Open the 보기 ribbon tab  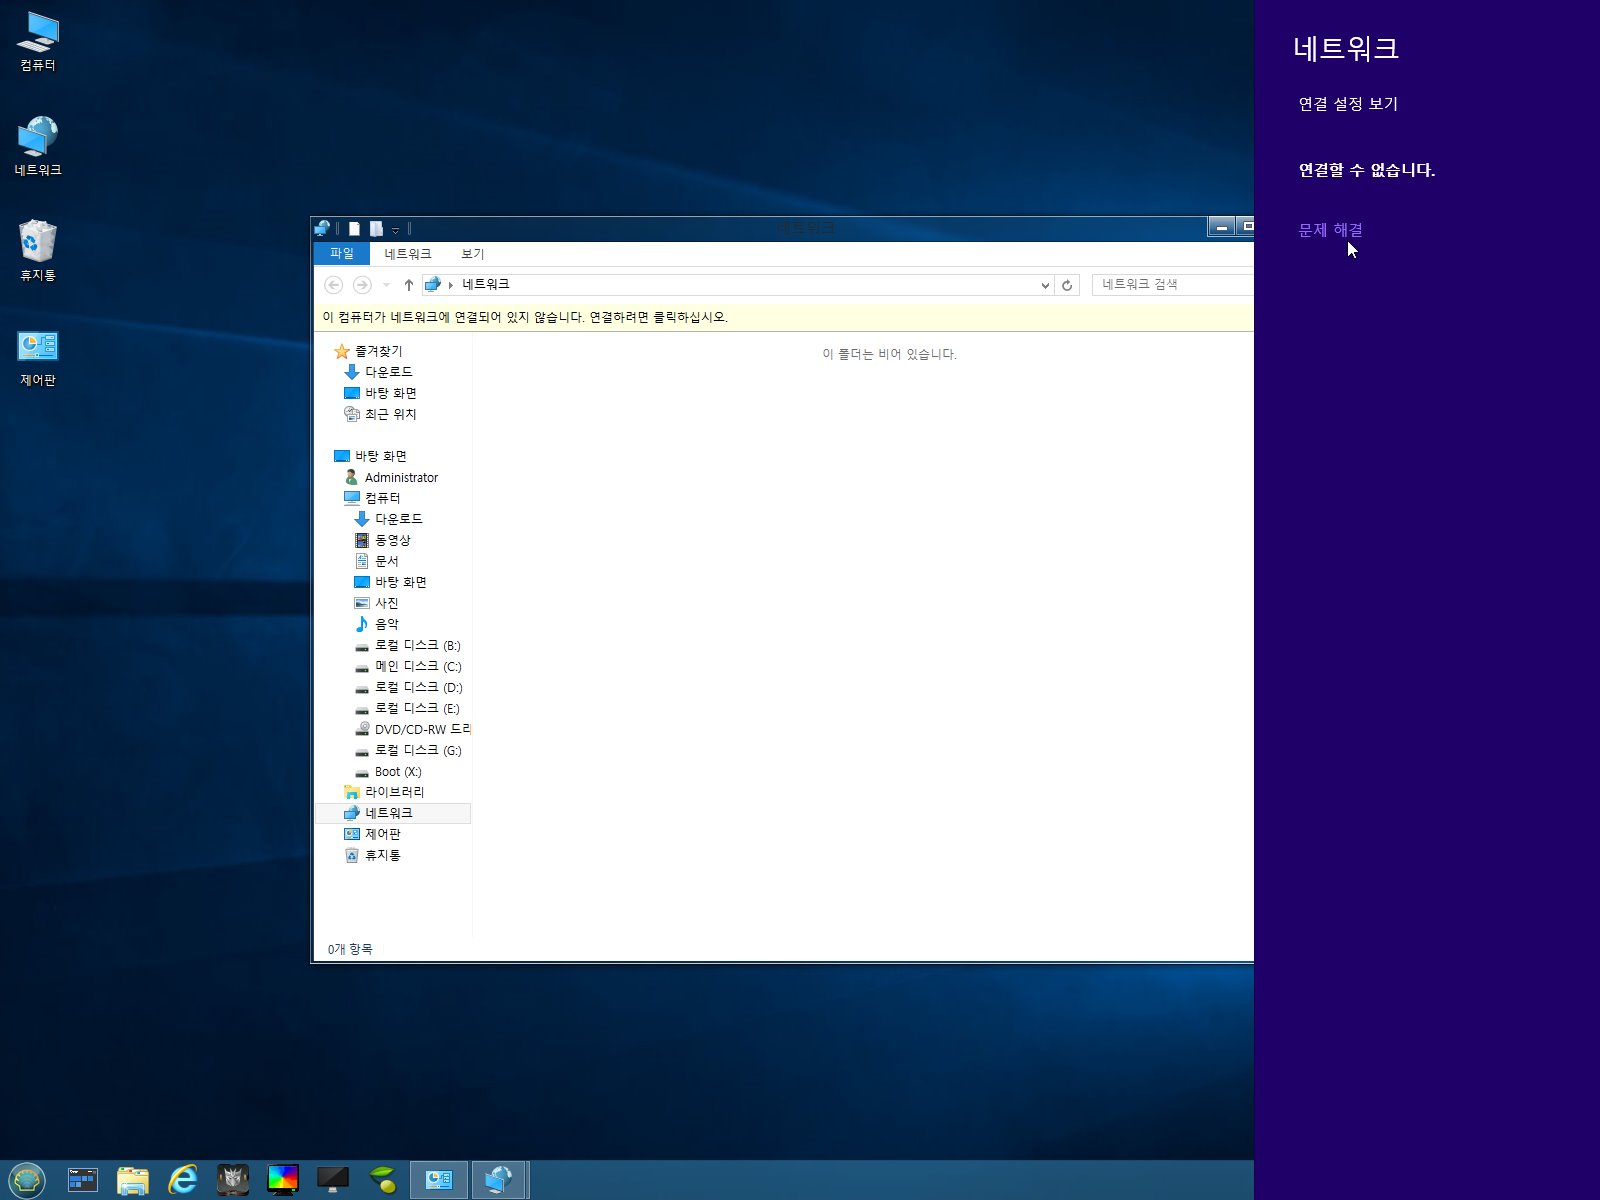(473, 254)
